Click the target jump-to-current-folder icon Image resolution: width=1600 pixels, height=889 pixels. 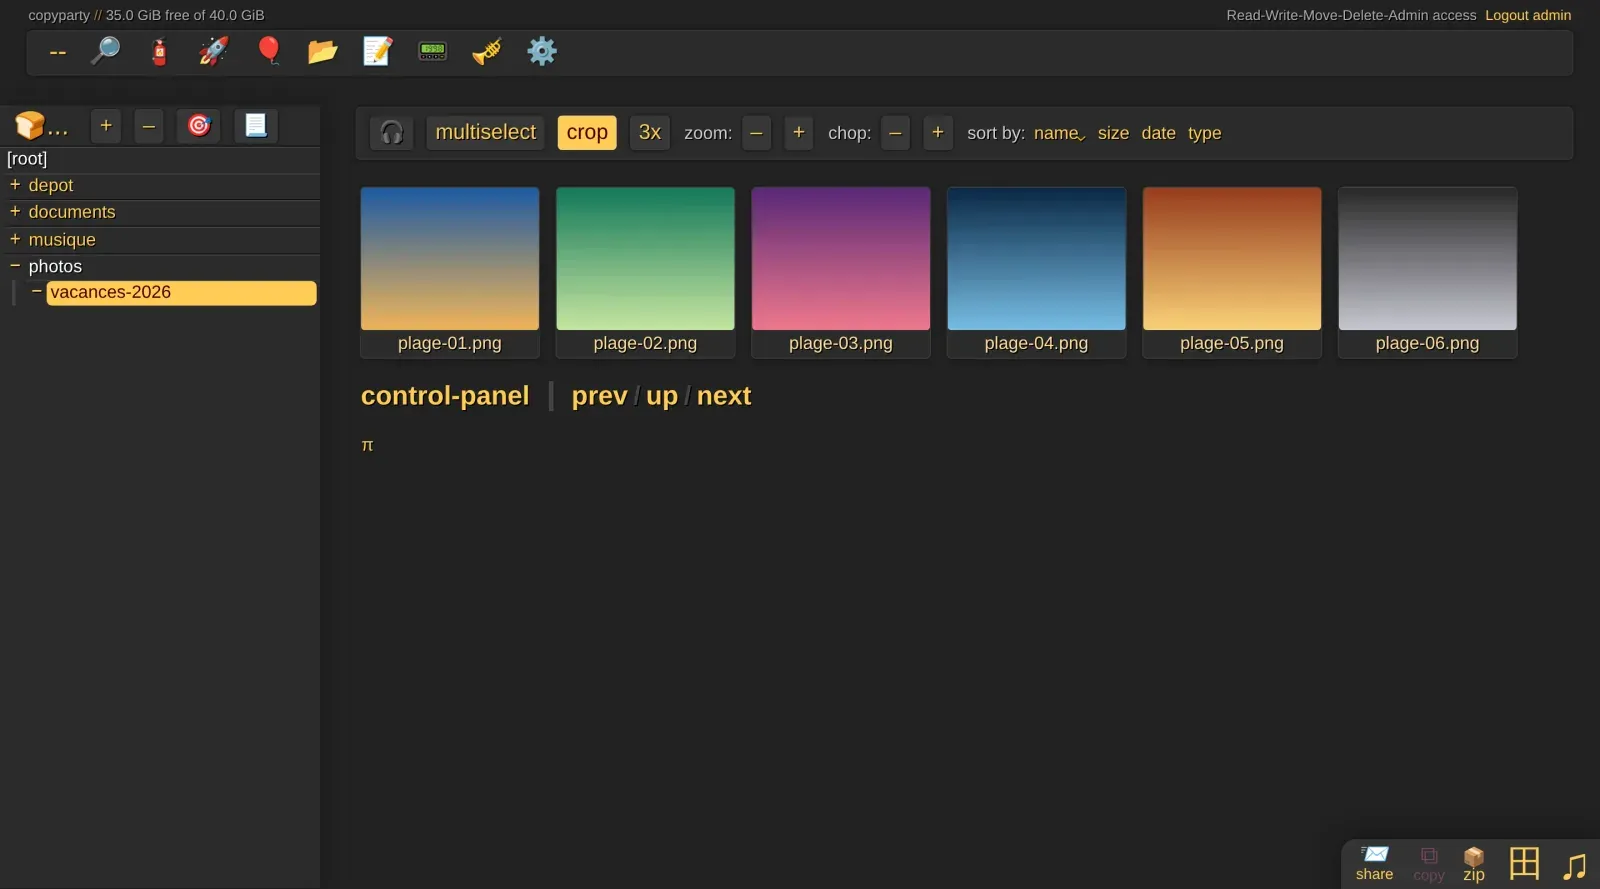199,126
